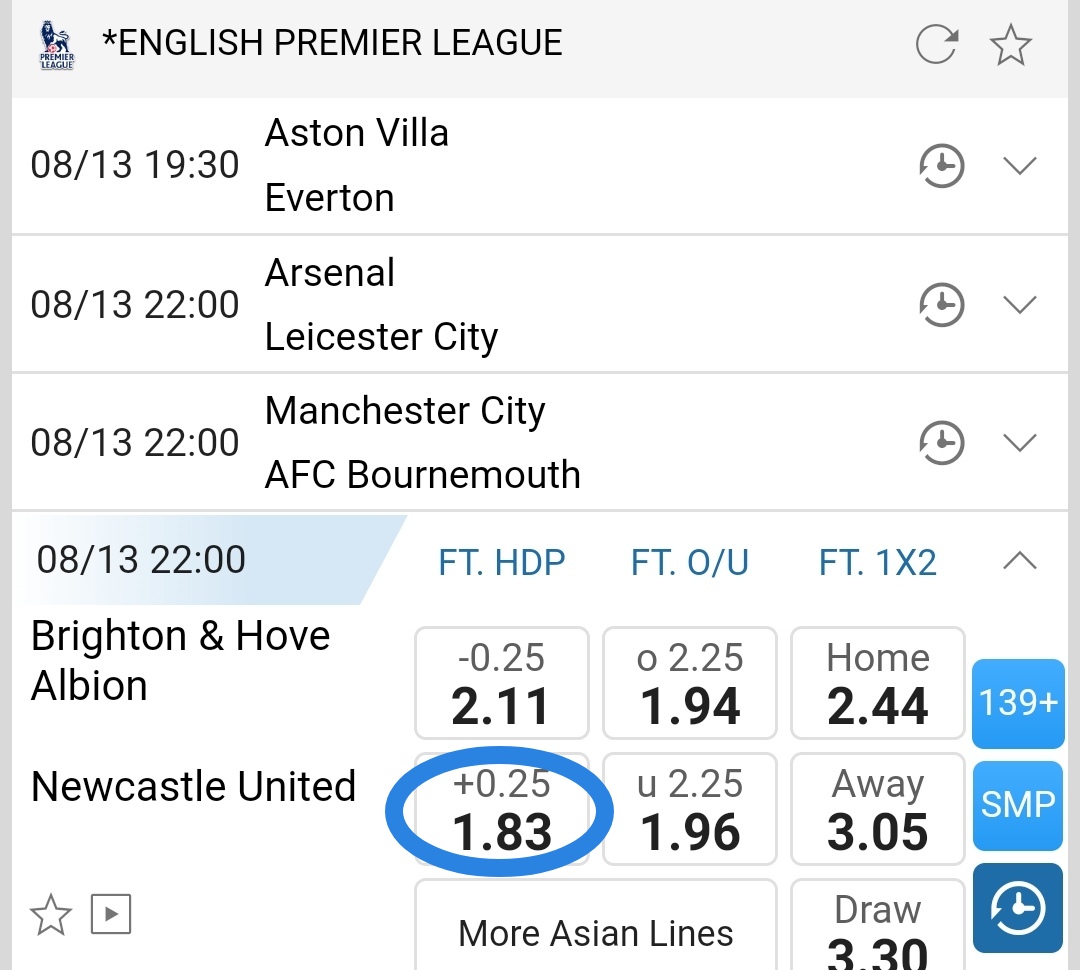1080x970 pixels.
Task: Favorite the Brighton vs Newcastle match
Action: click(51, 913)
